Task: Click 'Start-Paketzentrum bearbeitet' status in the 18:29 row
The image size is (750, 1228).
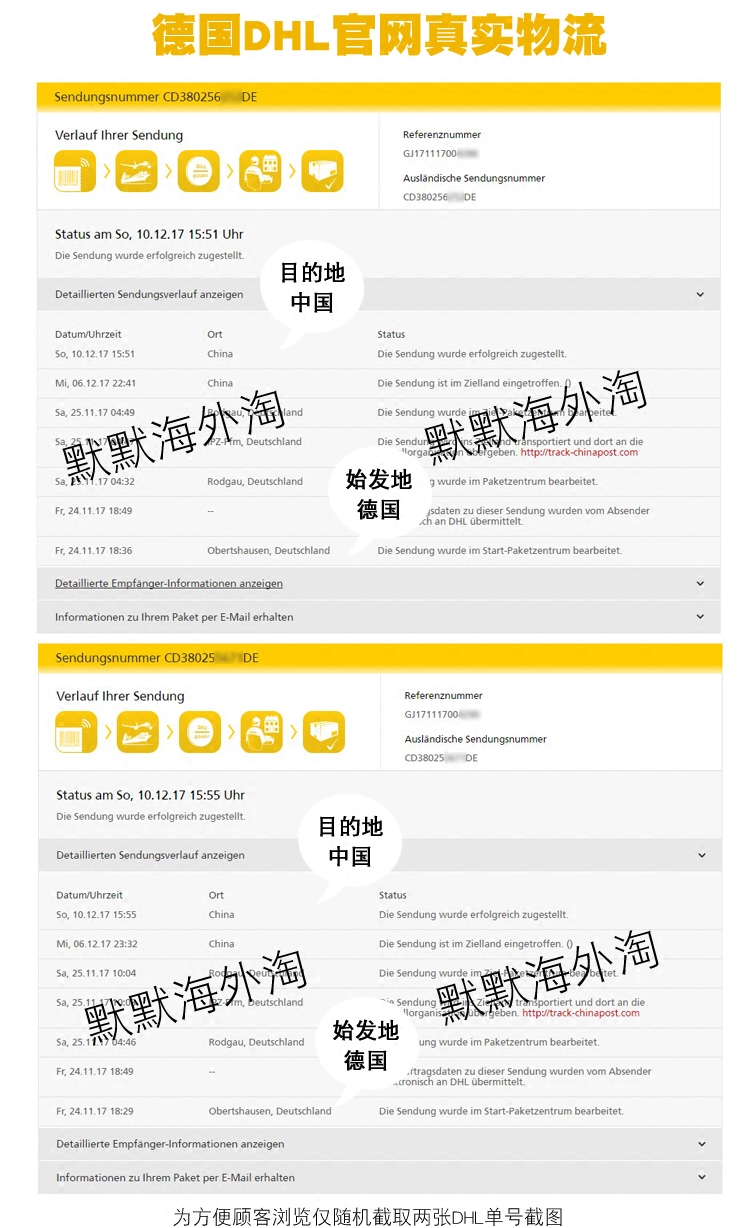Action: coord(501,1111)
